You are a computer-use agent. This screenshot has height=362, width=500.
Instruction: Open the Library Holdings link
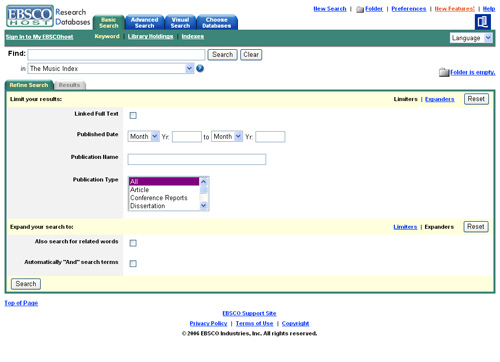click(x=150, y=36)
